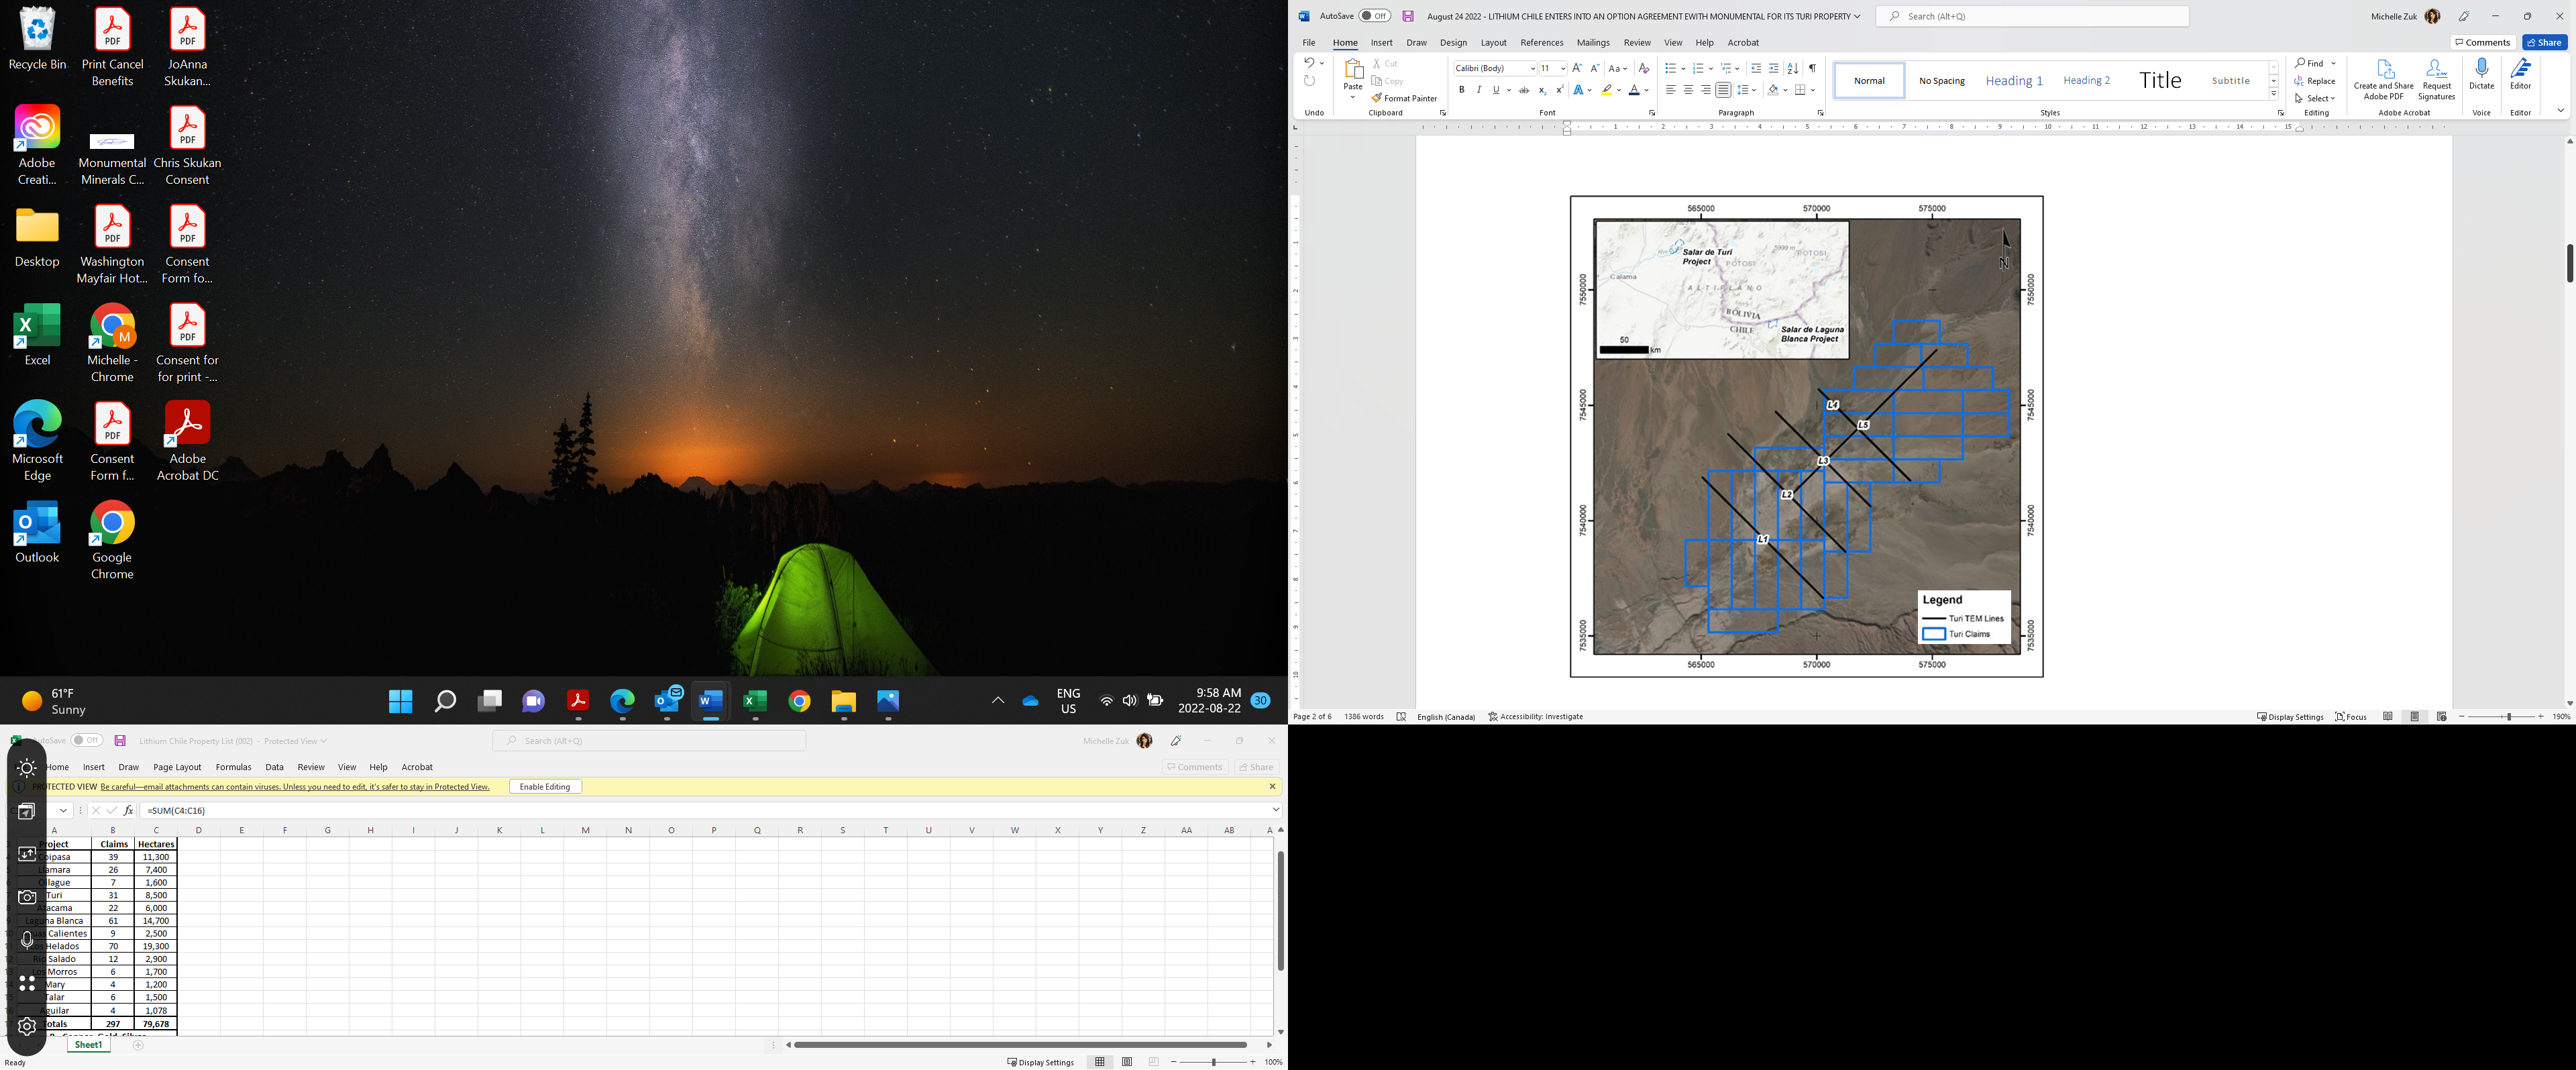The width and height of the screenshot is (2576, 1070).
Task: Click the Share button in Word
Action: click(2544, 42)
